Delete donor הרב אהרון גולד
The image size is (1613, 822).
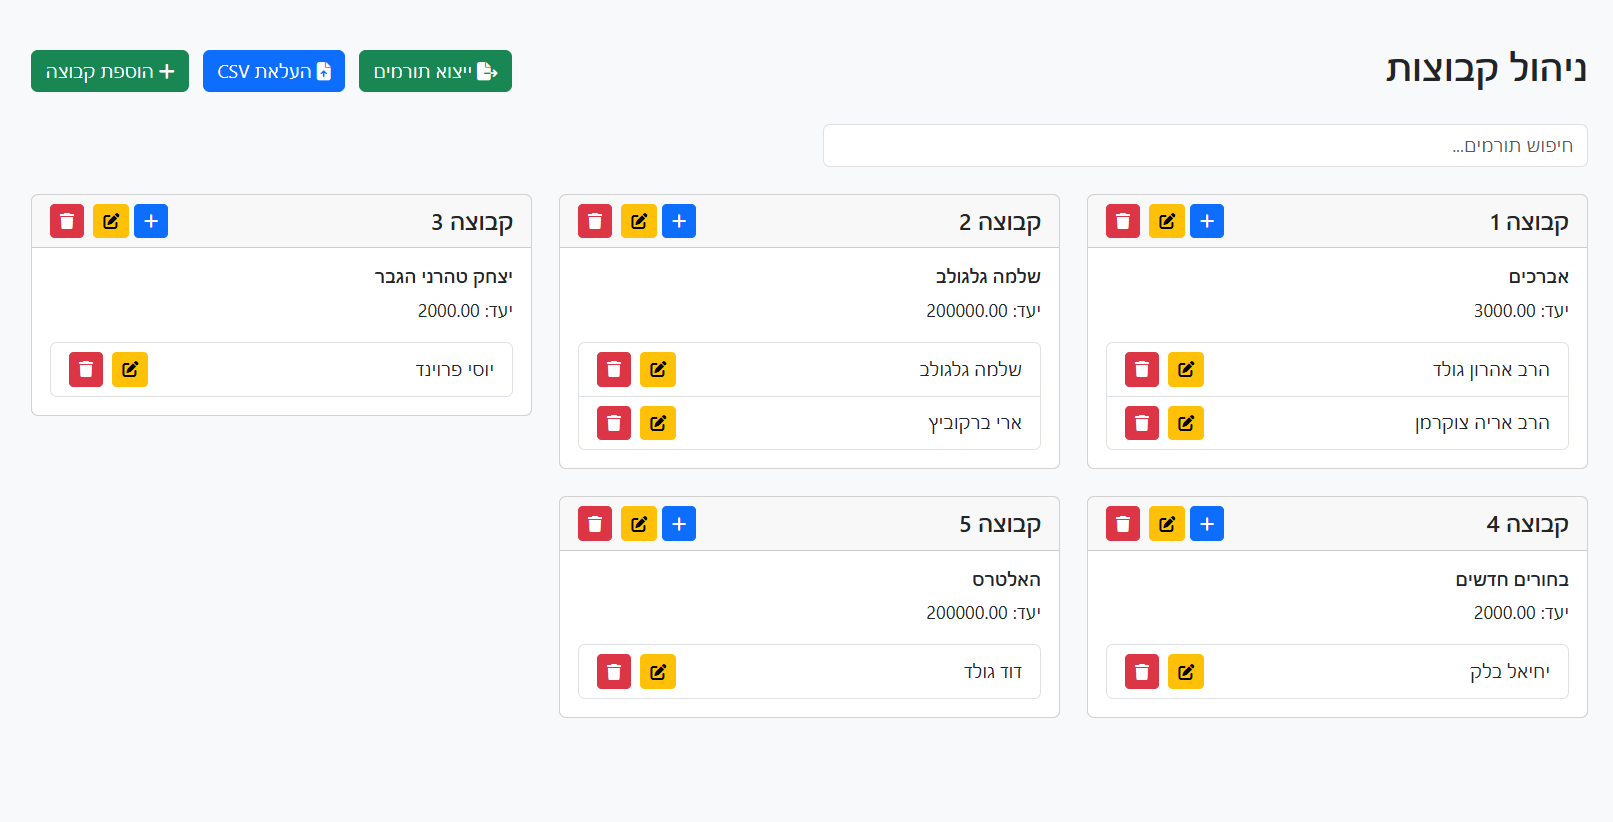(x=1141, y=369)
